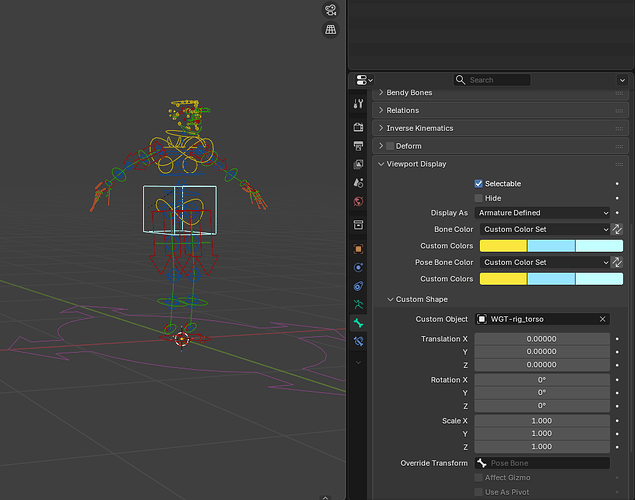Image resolution: width=635 pixels, height=500 pixels.
Task: Pick the middle blue Bone Color swatch
Action: pyautogui.click(x=551, y=246)
